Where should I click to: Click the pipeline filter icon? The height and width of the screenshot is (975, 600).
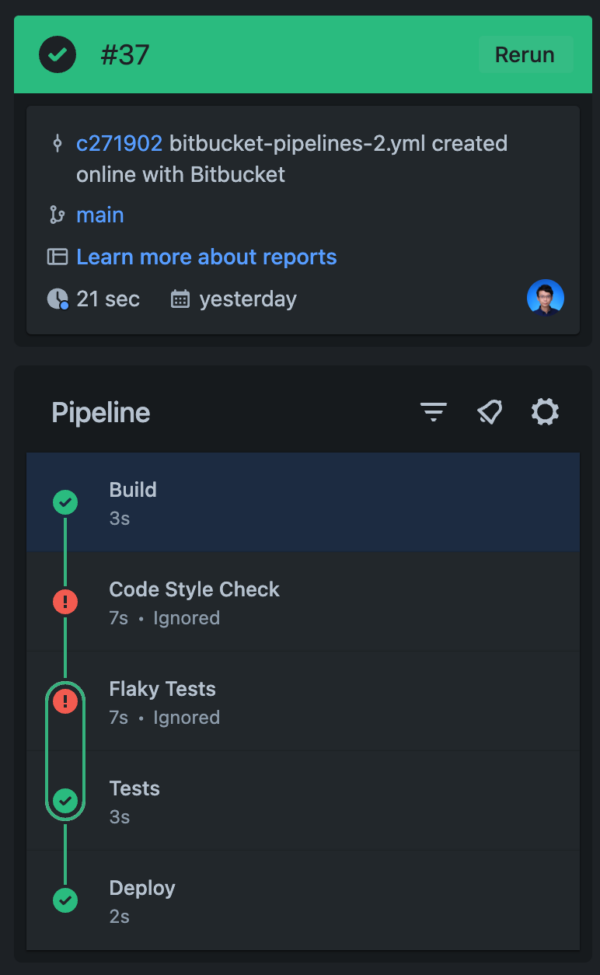pyautogui.click(x=433, y=412)
